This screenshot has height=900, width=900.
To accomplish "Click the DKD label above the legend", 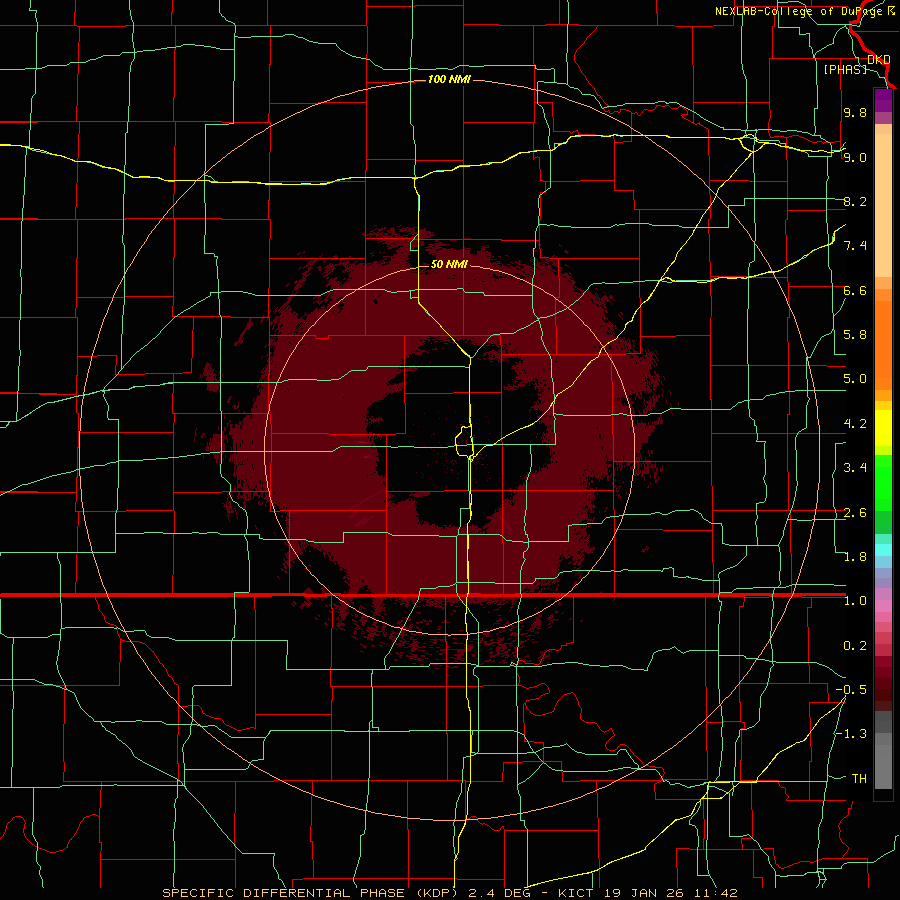I will coord(879,59).
